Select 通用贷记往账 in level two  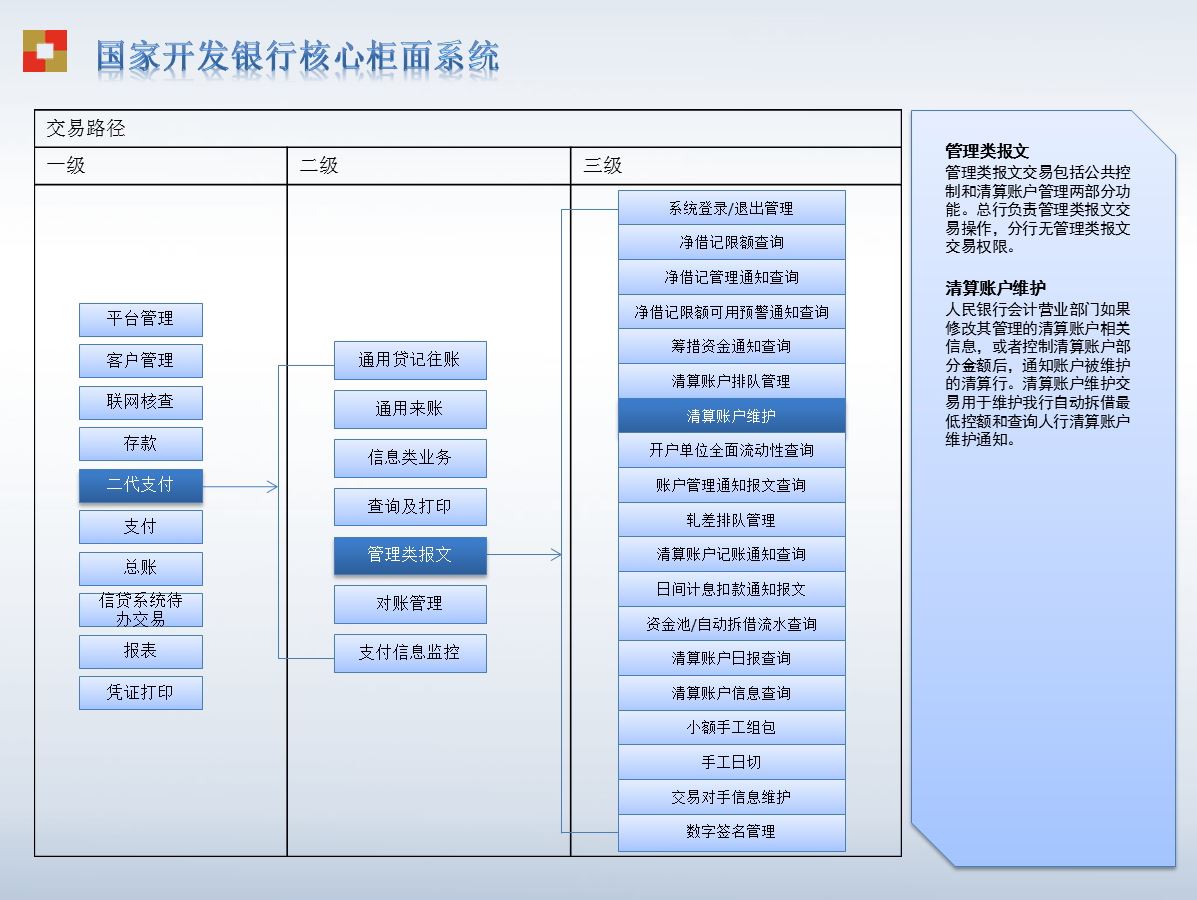click(410, 360)
